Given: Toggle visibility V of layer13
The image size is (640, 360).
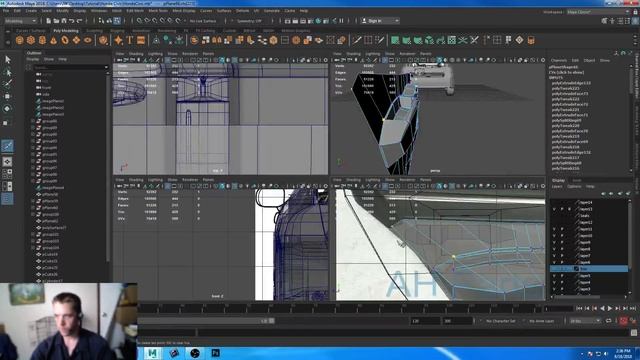Looking at the screenshot, I should click(554, 209).
